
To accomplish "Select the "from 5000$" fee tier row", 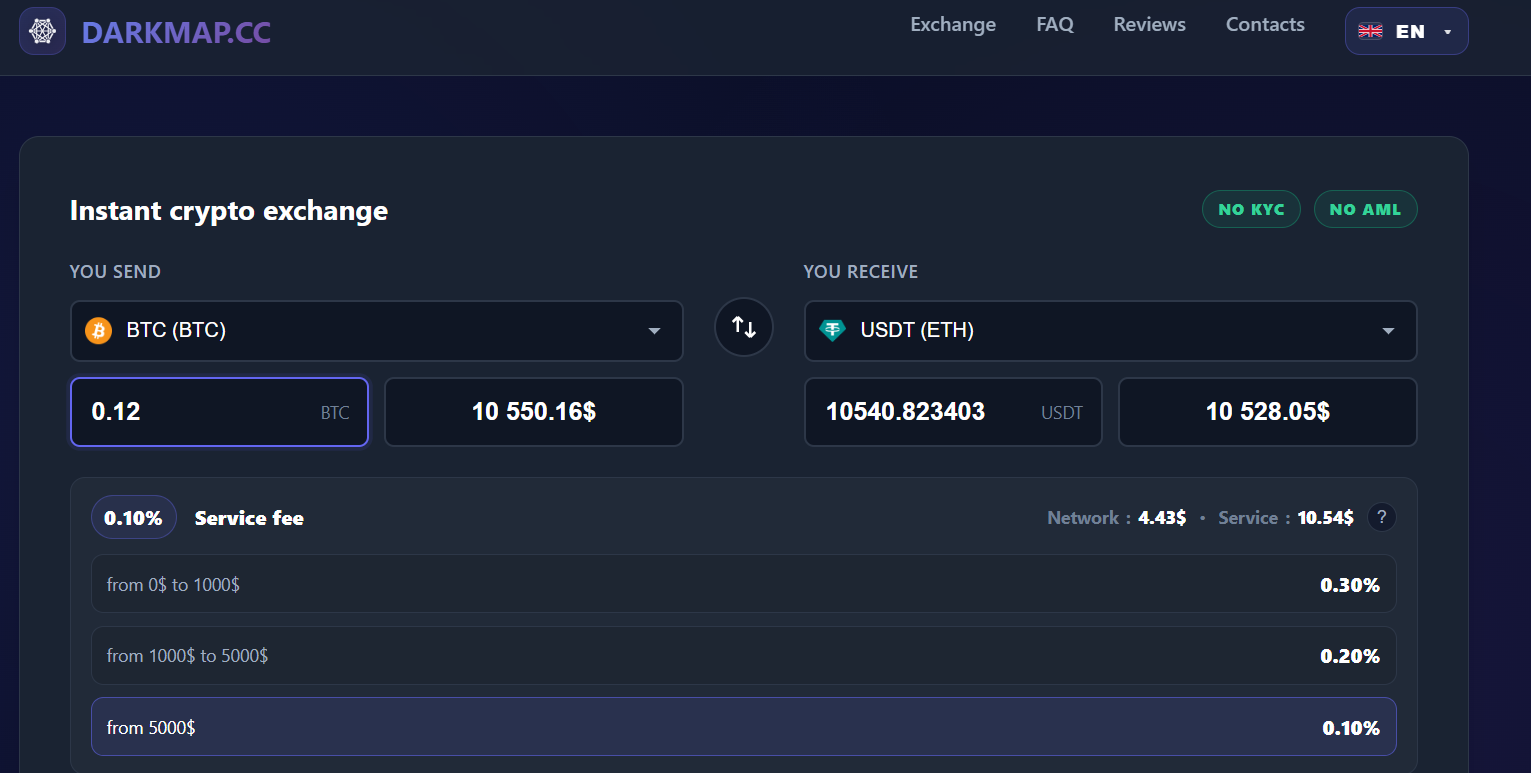I will point(743,727).
